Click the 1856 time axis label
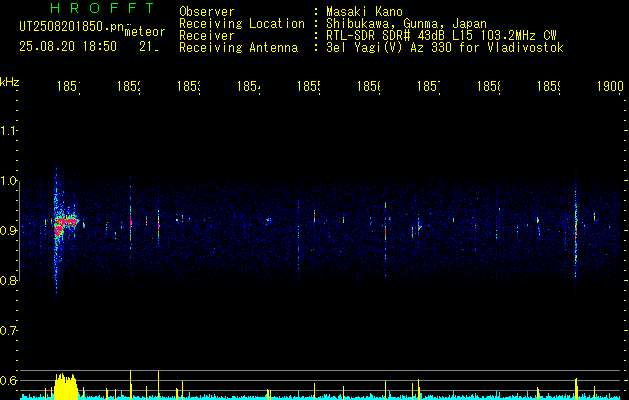 click(369, 87)
